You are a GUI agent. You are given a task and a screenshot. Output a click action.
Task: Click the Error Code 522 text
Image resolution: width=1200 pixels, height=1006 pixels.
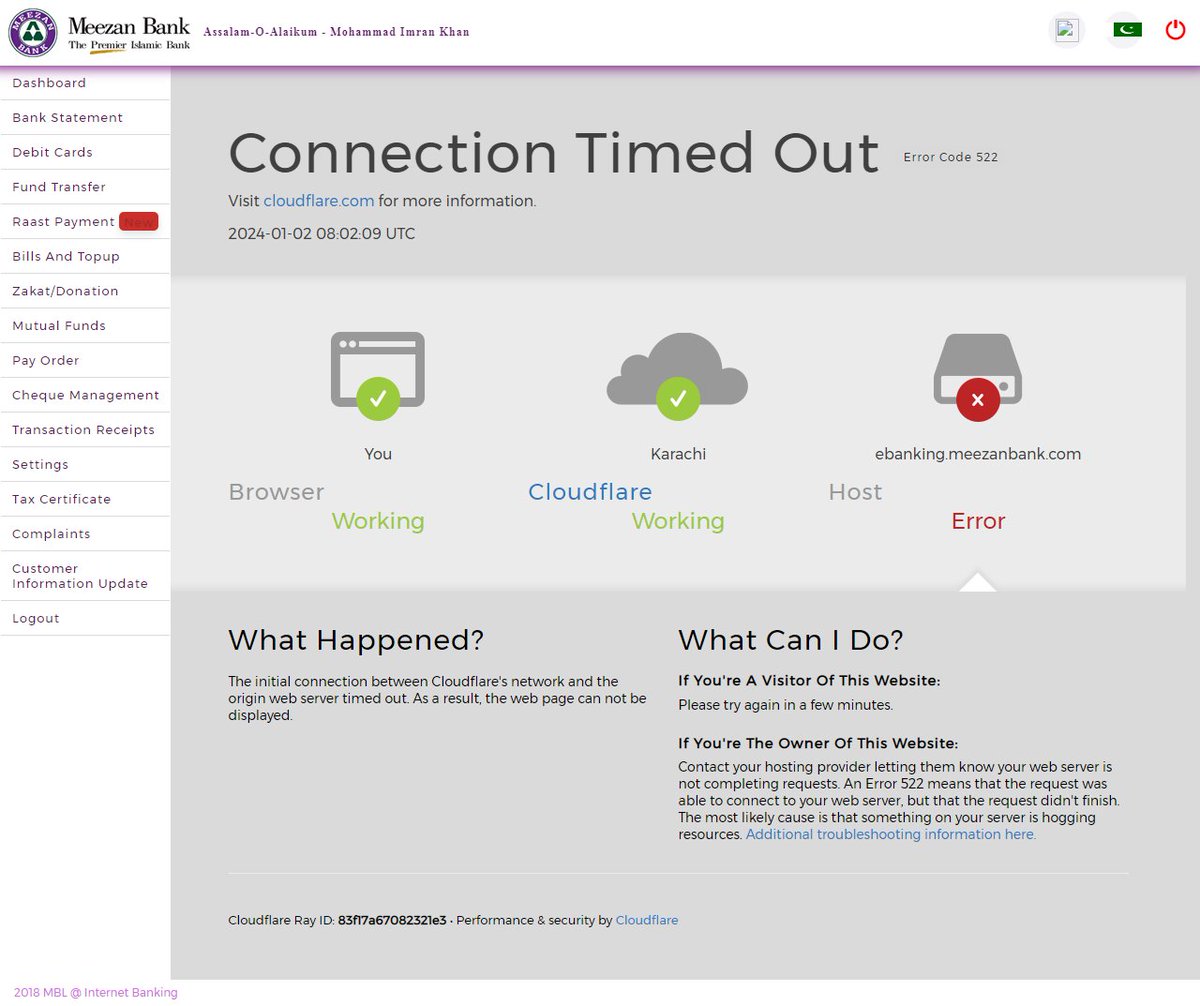click(x=950, y=157)
